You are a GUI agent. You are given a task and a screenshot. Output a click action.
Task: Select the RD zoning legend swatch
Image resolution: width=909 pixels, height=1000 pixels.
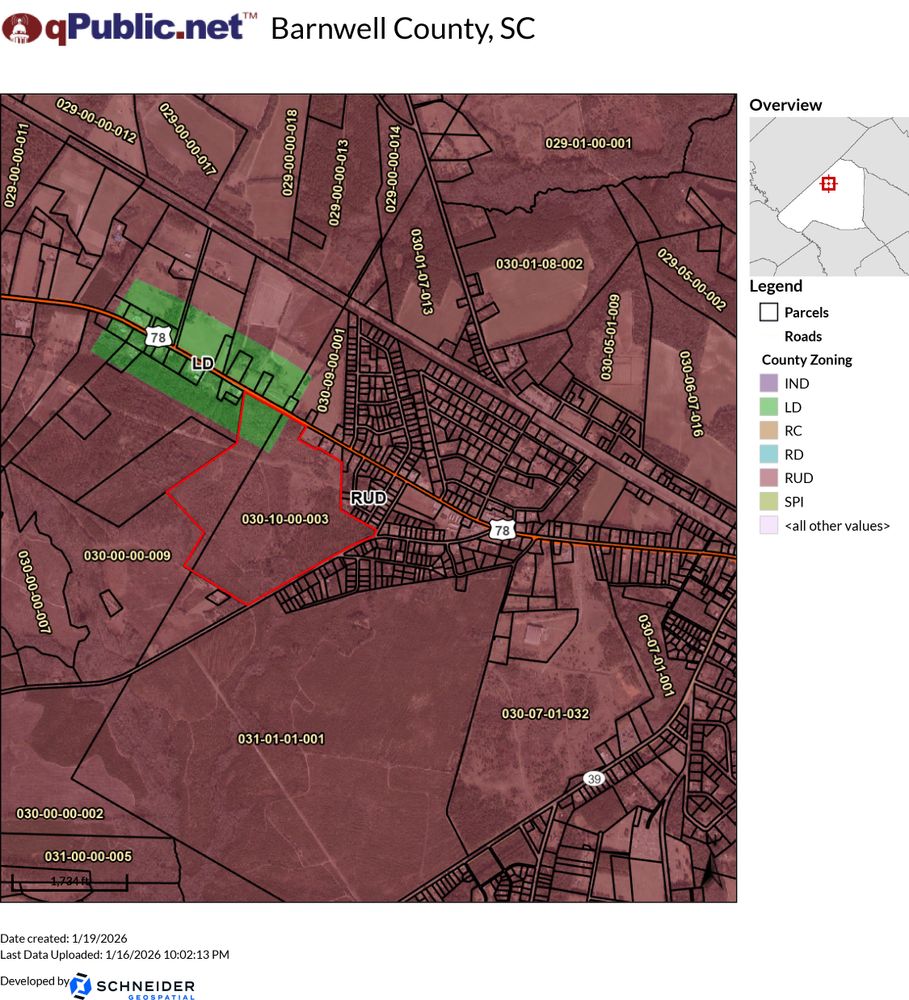(768, 455)
